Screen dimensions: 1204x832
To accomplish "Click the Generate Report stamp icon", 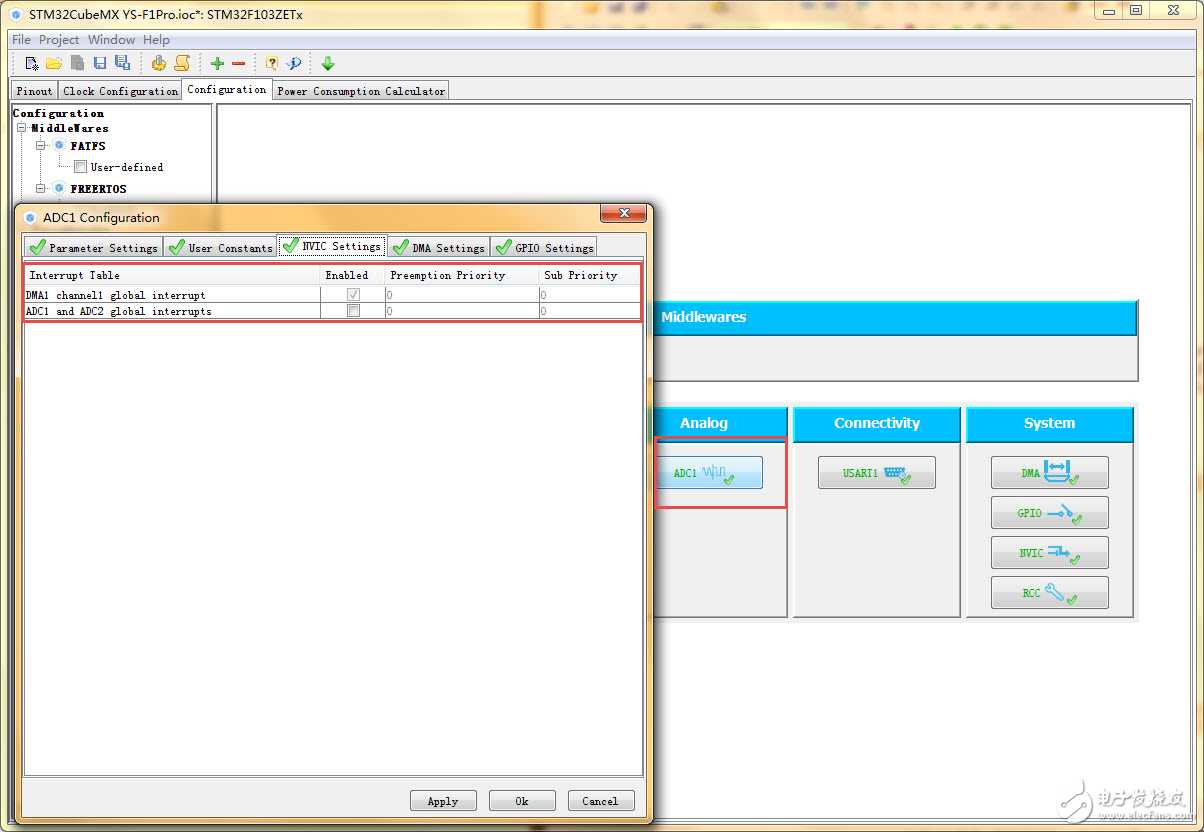I will click(x=158, y=63).
